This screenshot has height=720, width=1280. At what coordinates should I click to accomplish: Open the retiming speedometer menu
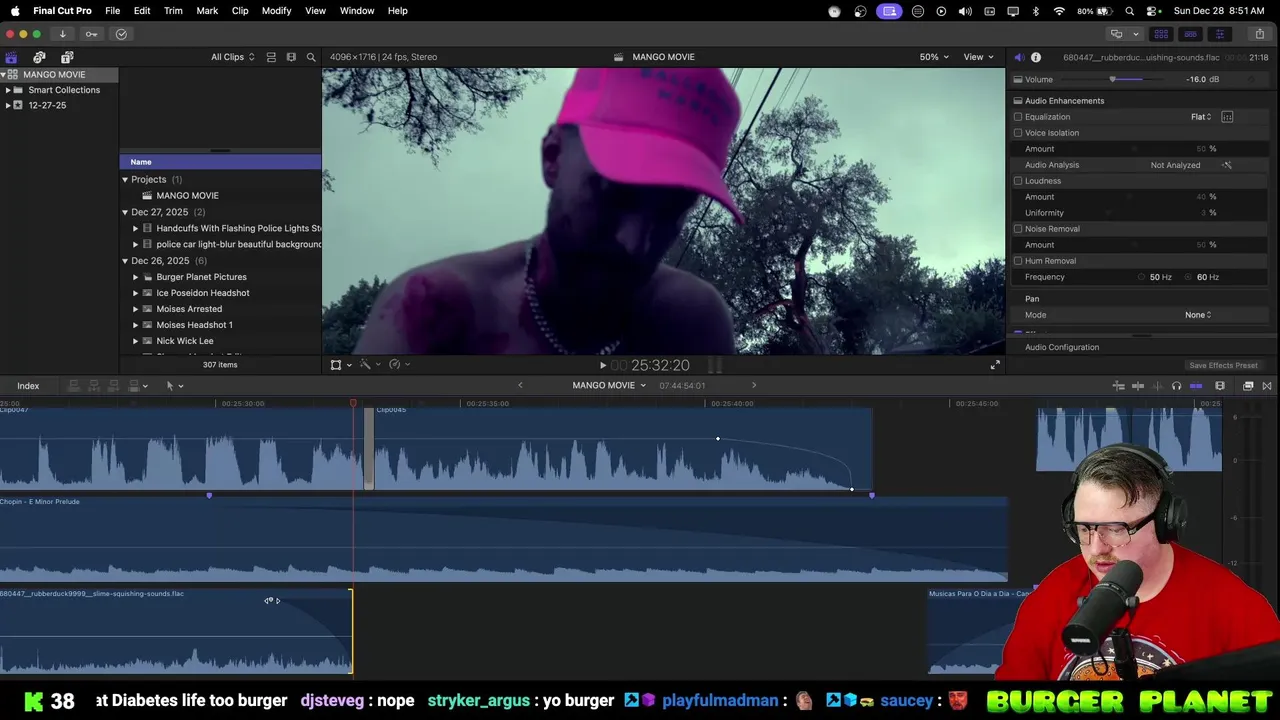(398, 365)
